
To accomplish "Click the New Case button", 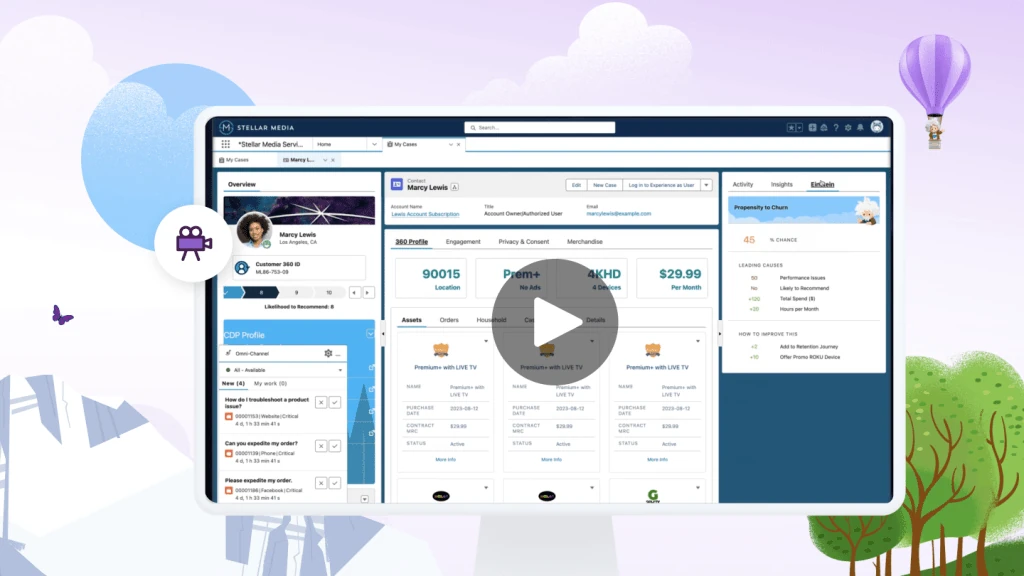I will pos(605,185).
